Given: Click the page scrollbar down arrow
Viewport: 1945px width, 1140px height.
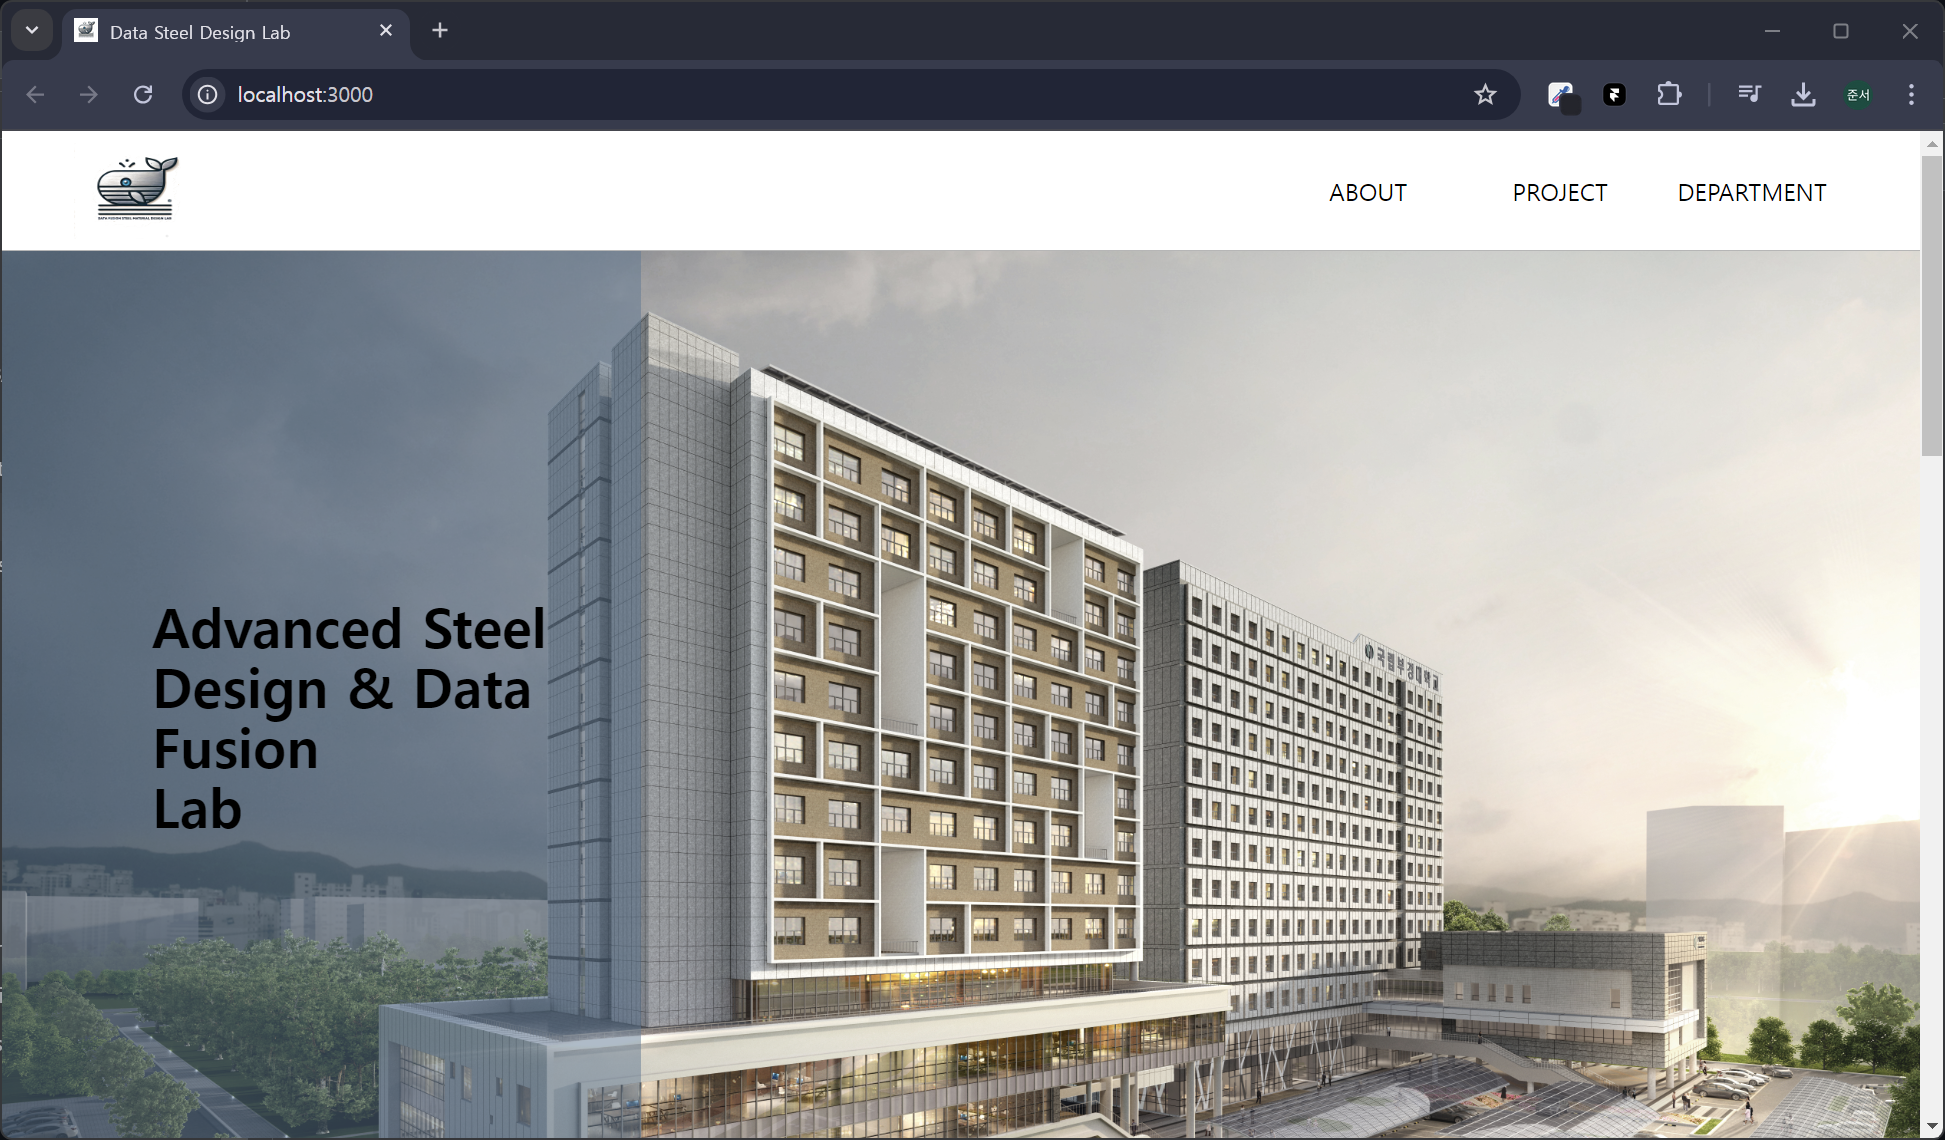Looking at the screenshot, I should (1931, 1127).
